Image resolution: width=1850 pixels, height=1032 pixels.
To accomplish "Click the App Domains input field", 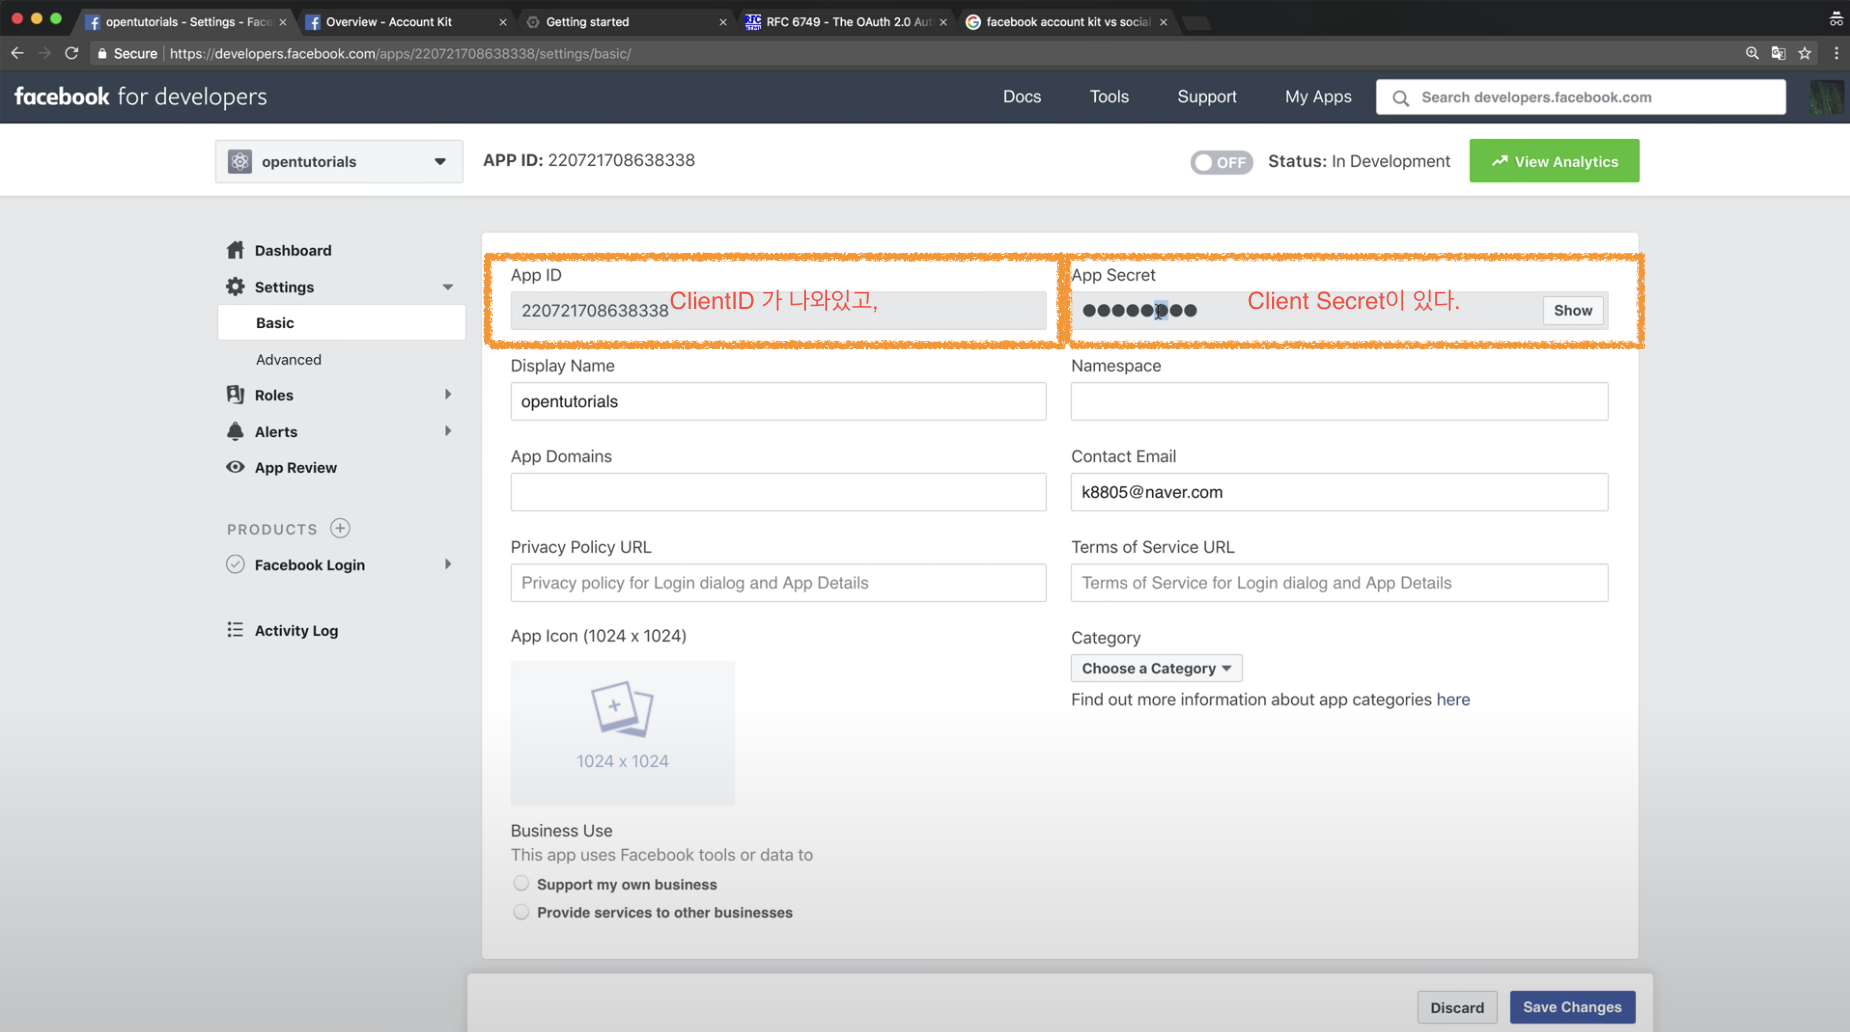I will tap(778, 492).
